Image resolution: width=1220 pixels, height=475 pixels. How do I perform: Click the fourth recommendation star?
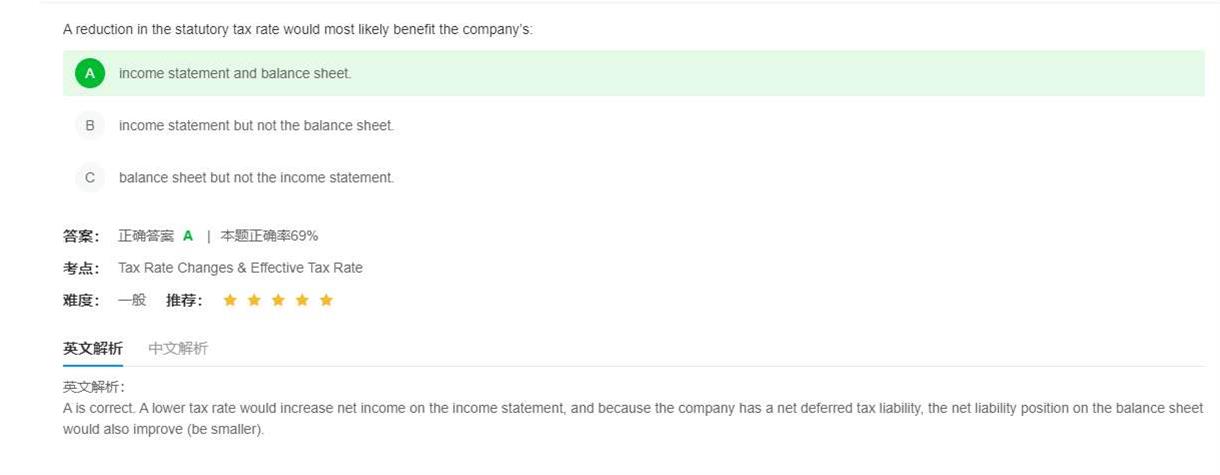click(302, 300)
